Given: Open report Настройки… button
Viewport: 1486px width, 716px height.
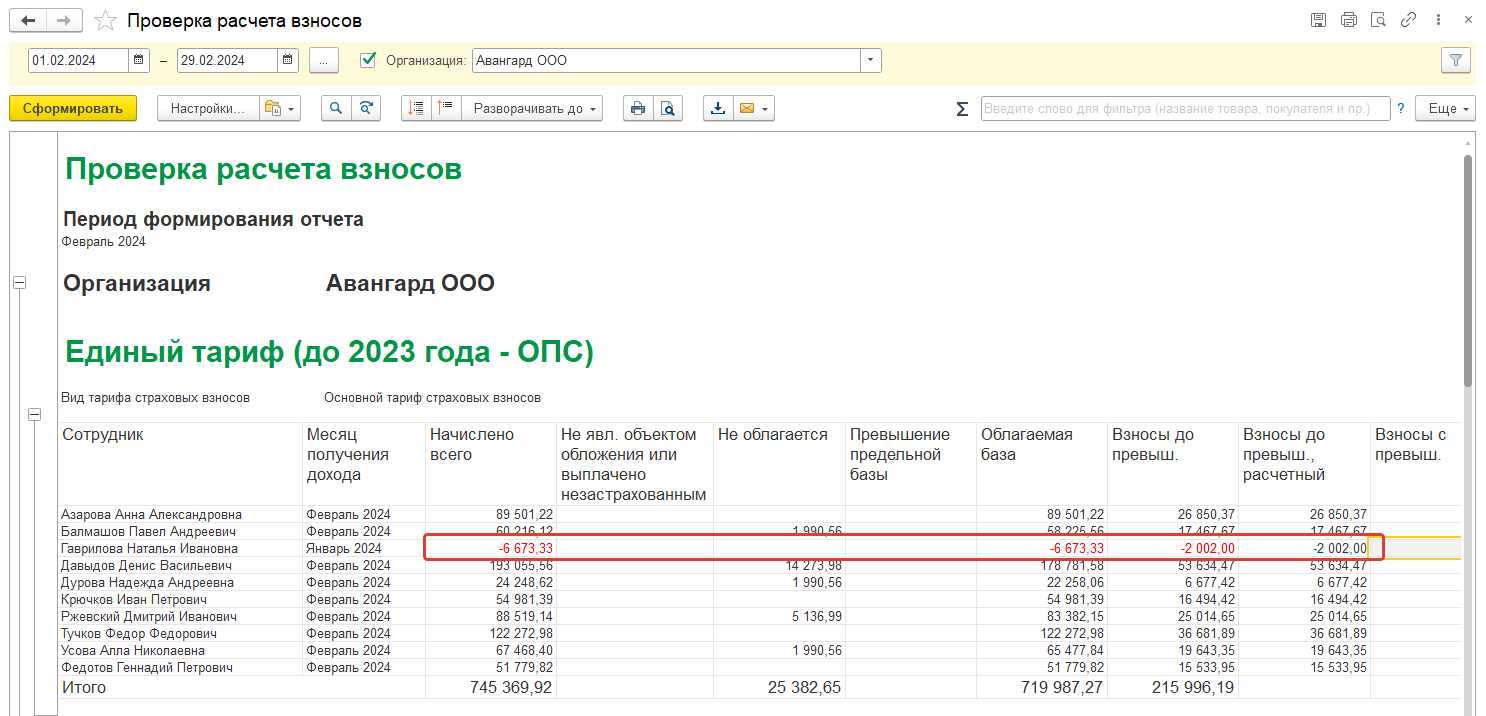Looking at the screenshot, I should coord(208,108).
